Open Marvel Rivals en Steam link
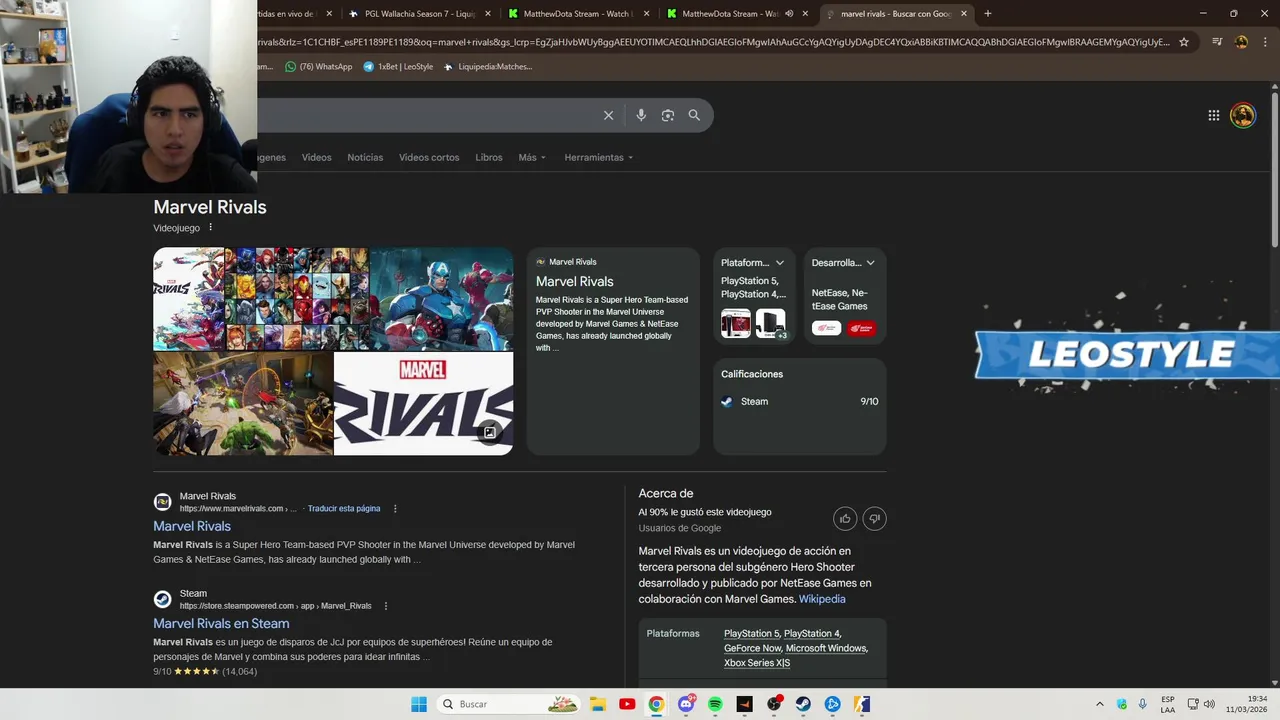 [221, 623]
